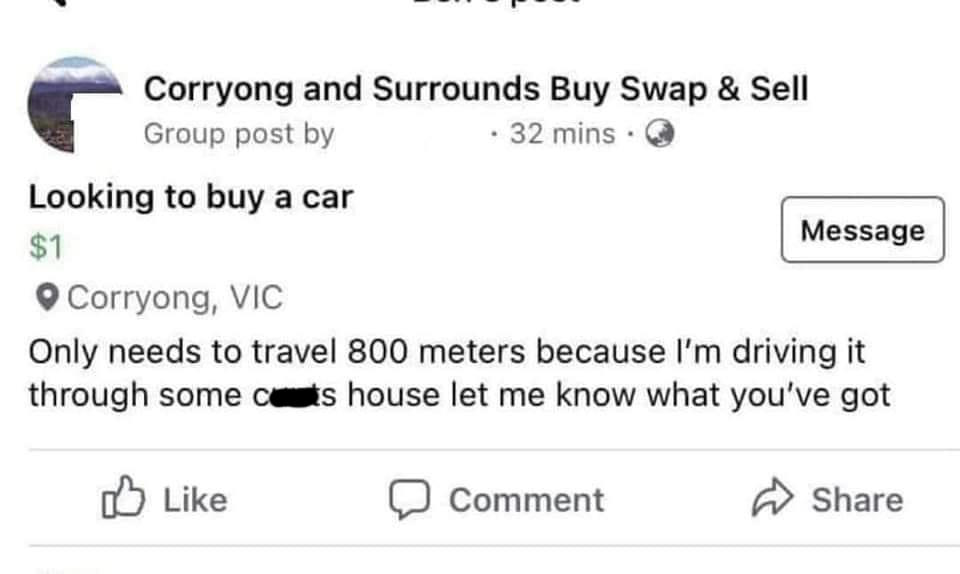Open Corryong and Surrounds Buy Swap & Sell group
The image size is (960, 574).
click(476, 89)
